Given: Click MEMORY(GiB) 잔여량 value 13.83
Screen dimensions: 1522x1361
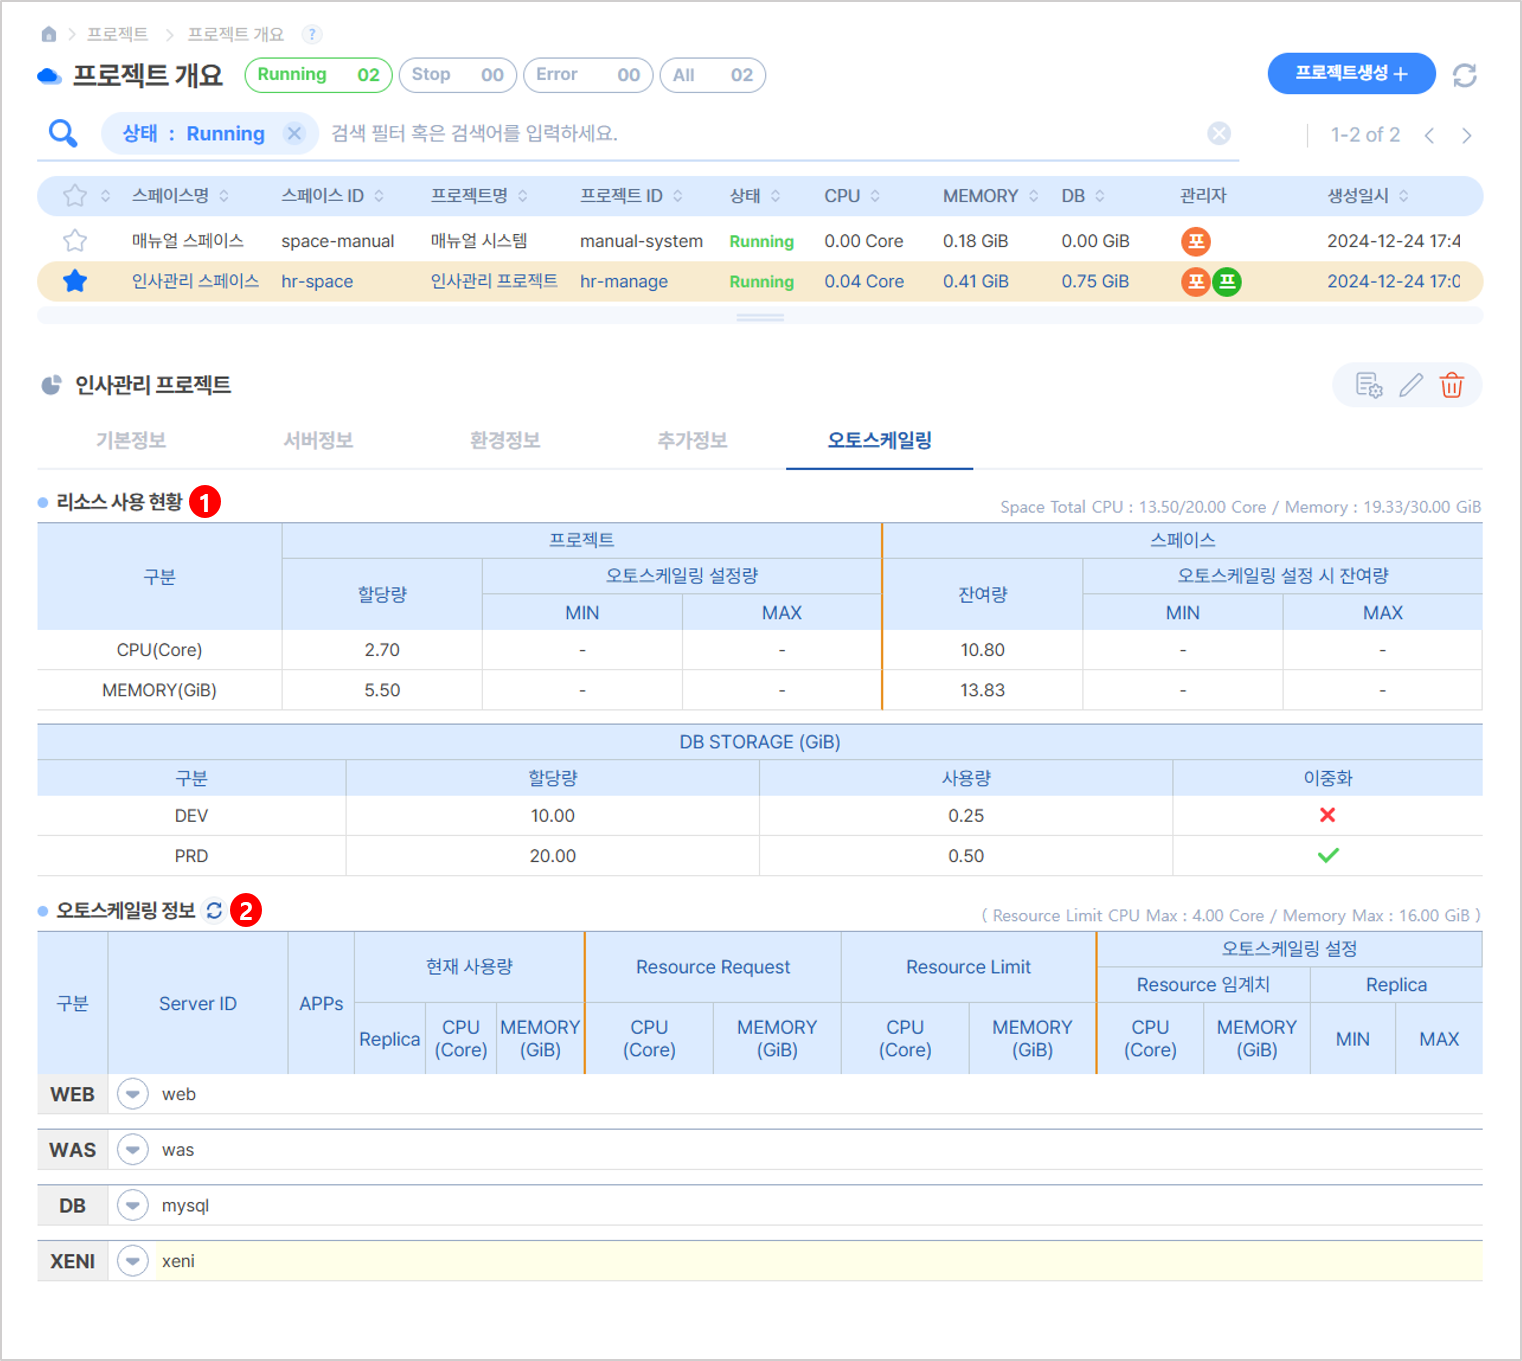Looking at the screenshot, I should click(x=983, y=690).
